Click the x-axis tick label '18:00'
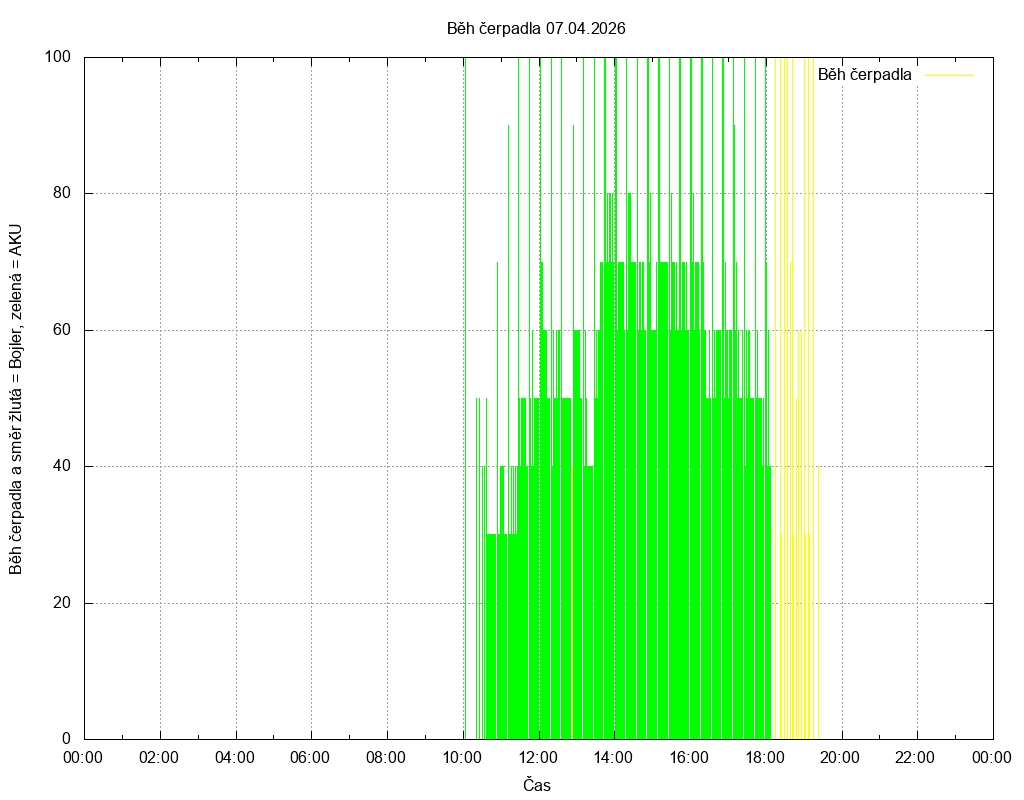 [764, 758]
